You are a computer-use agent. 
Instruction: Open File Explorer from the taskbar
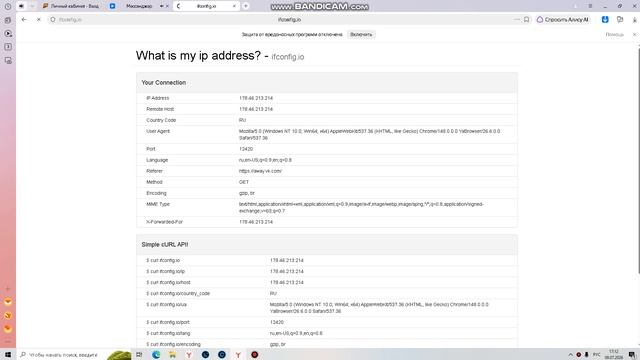(x=172, y=355)
